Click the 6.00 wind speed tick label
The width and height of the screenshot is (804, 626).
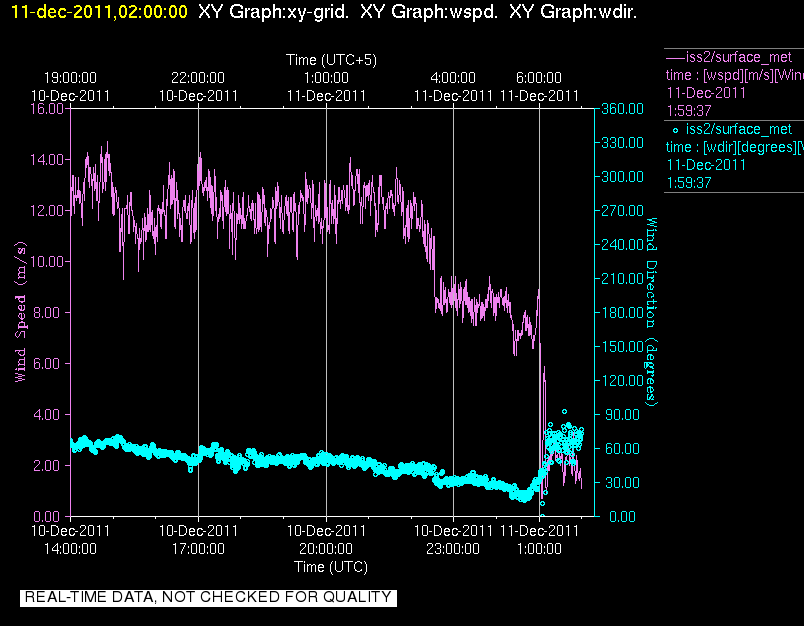(x=49, y=364)
